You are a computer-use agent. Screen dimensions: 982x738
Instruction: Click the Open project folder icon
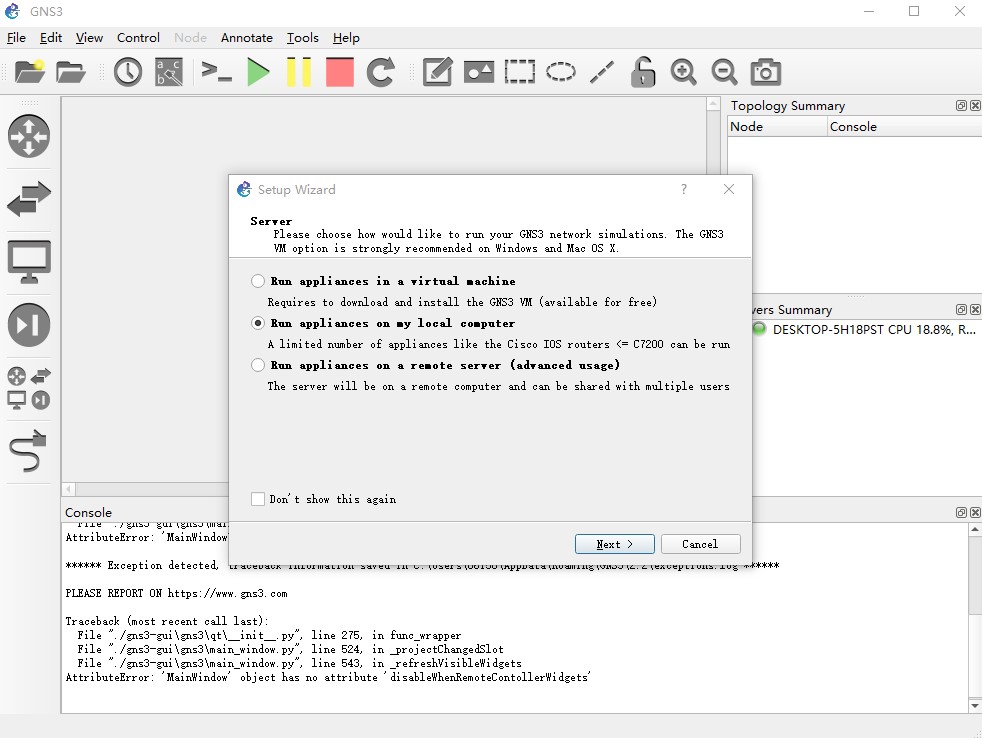(70, 72)
